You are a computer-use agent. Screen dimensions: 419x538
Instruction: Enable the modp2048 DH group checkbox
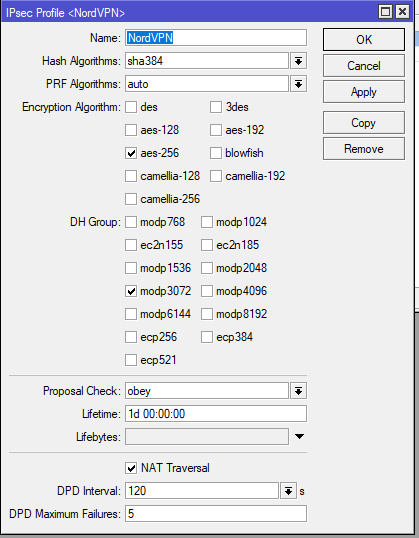(x=207, y=268)
